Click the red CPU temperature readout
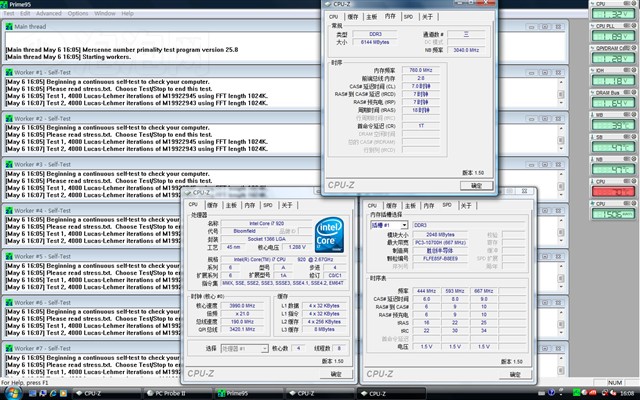Screen dimensions: 640x400 tap(613, 191)
